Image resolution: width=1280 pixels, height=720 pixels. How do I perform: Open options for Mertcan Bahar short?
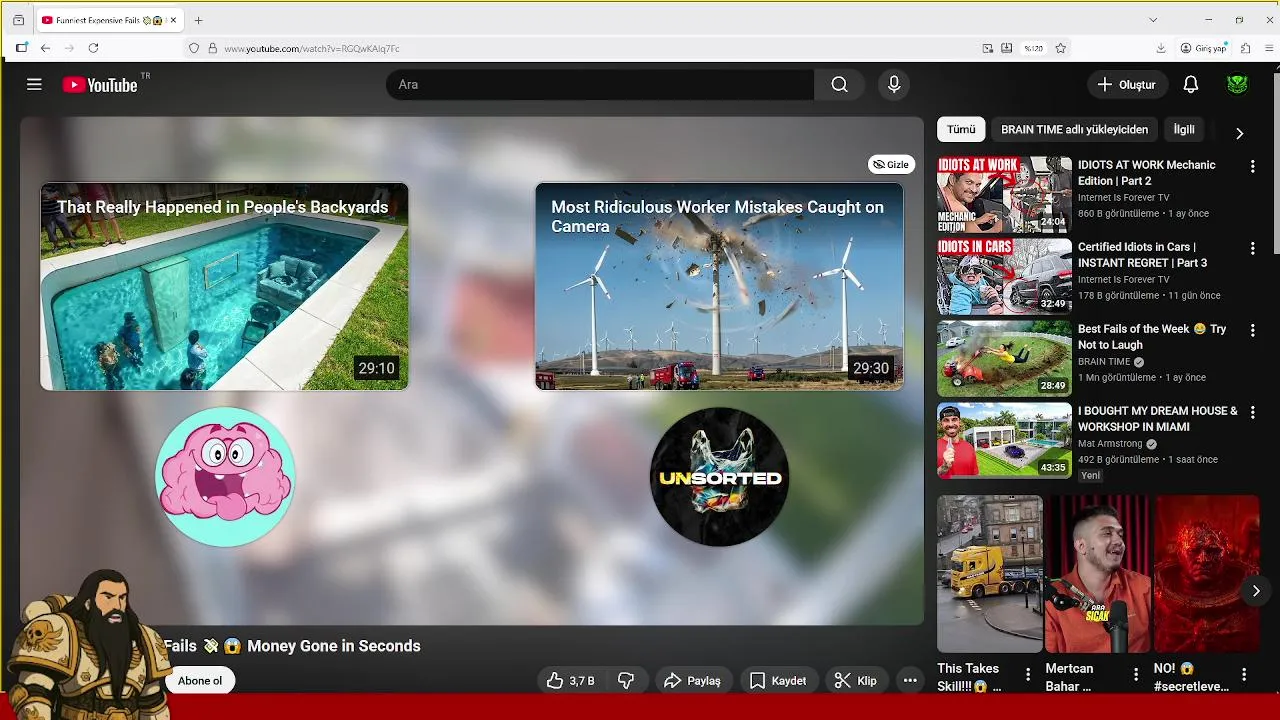coord(1135,675)
